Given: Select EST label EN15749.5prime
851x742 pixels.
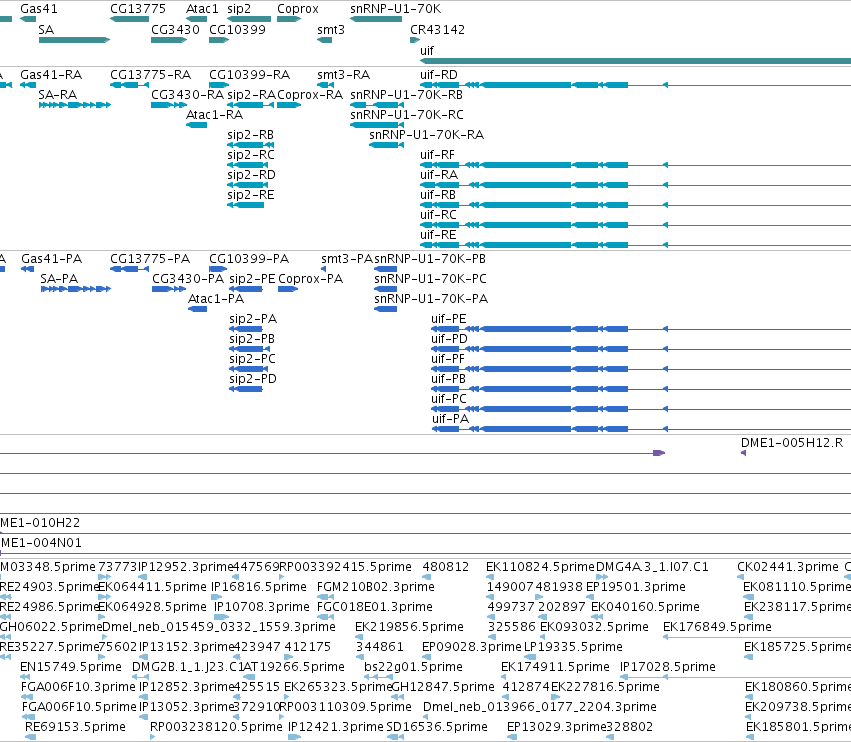Looking at the screenshot, I should (71, 667).
